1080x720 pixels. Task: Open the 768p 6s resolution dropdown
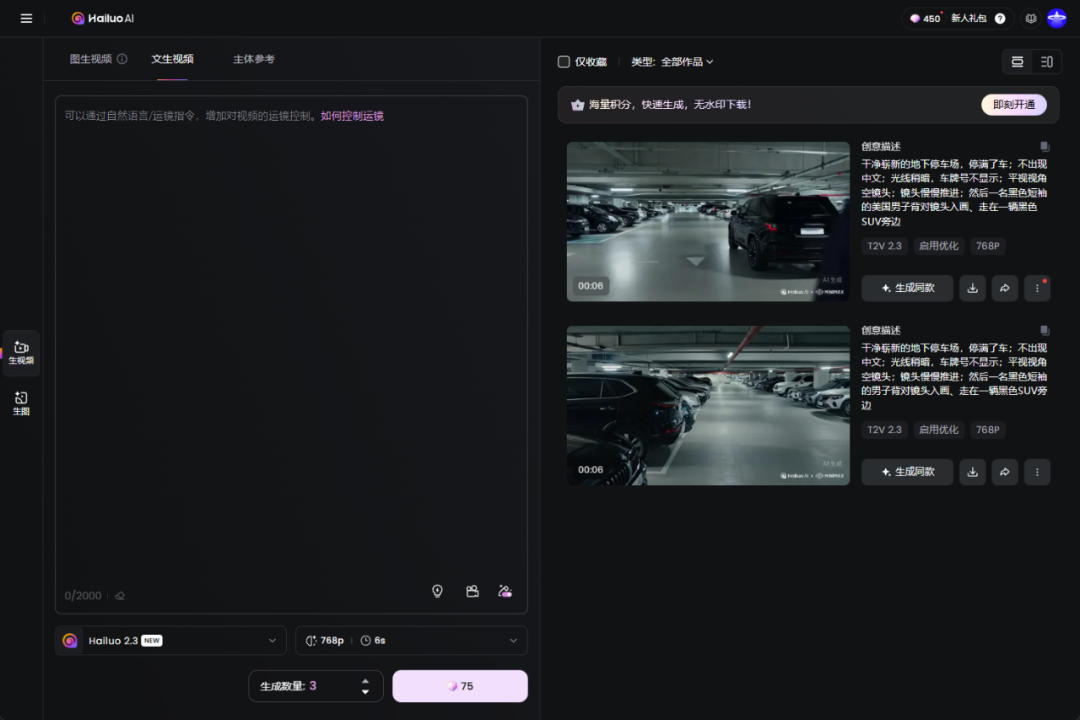click(411, 640)
